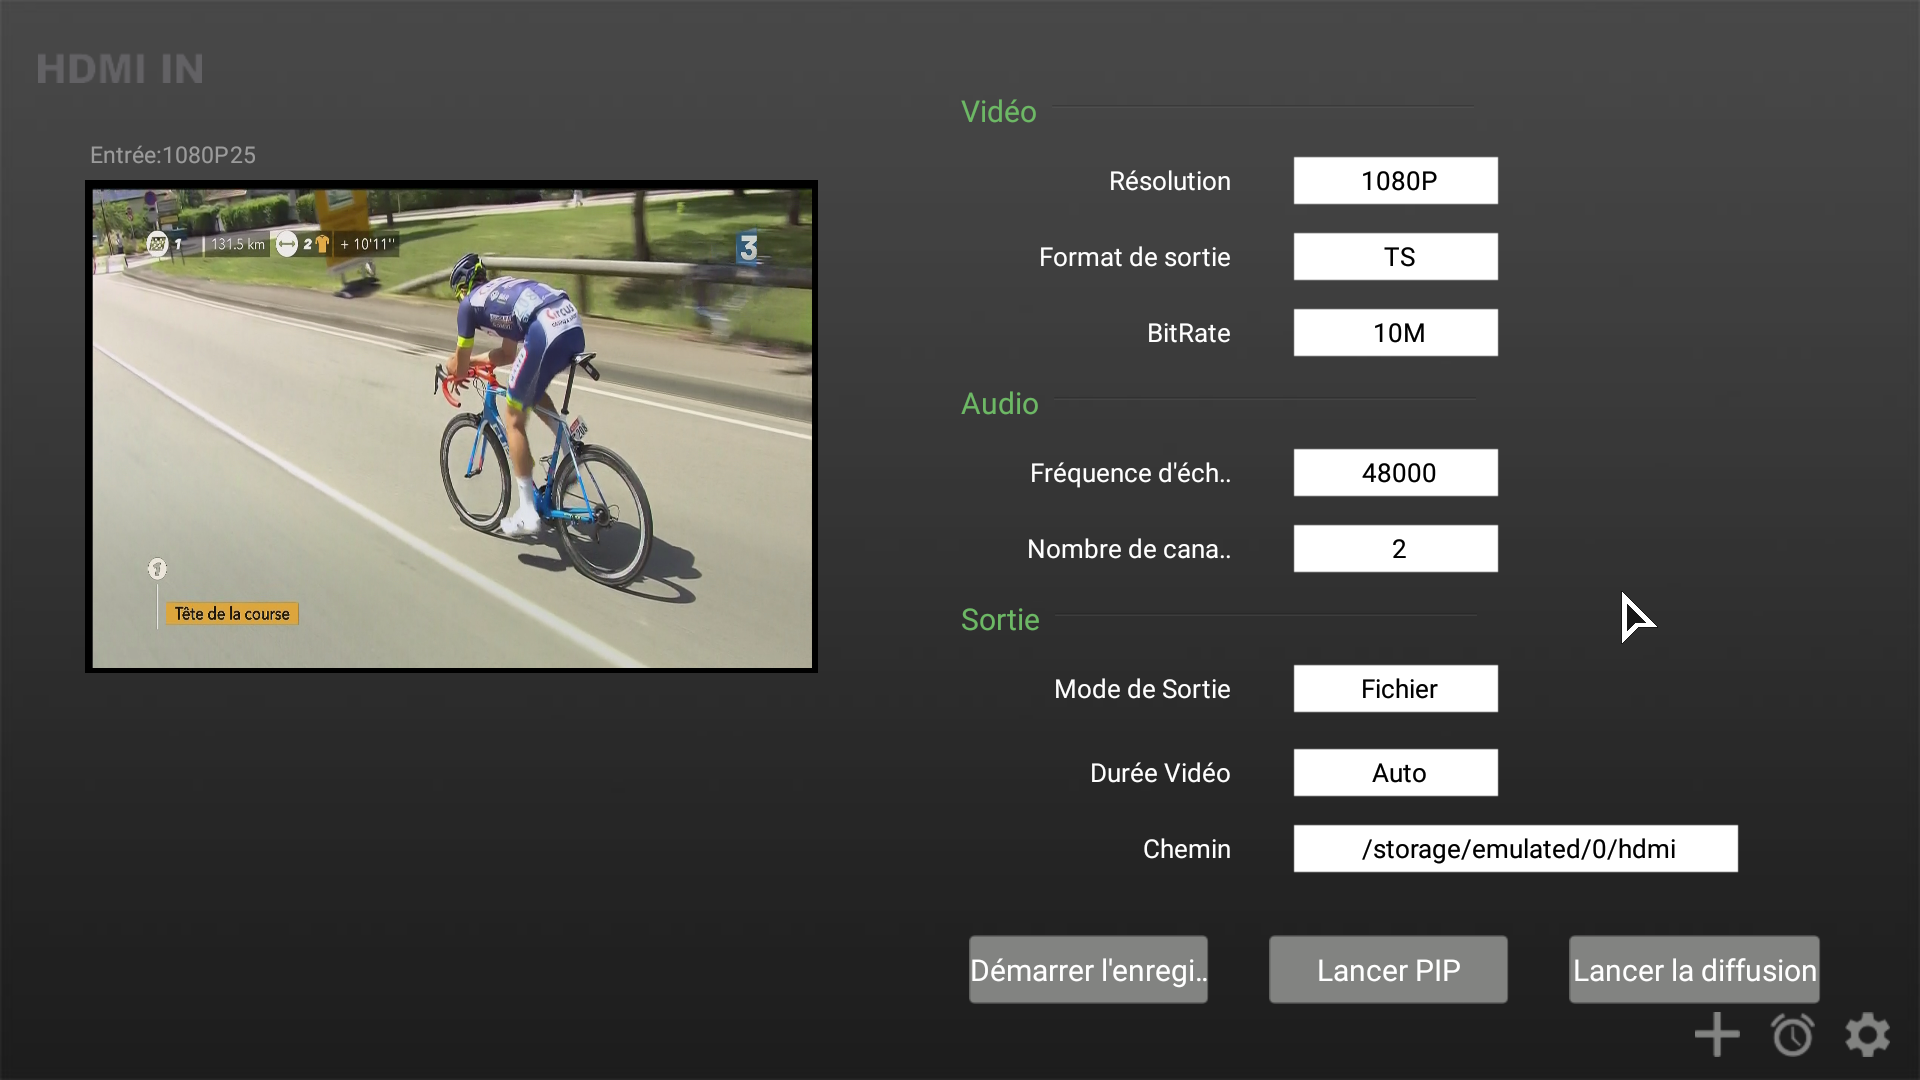Open the BitRate 10M selector
1920x1080 pixels.
tap(1395, 333)
